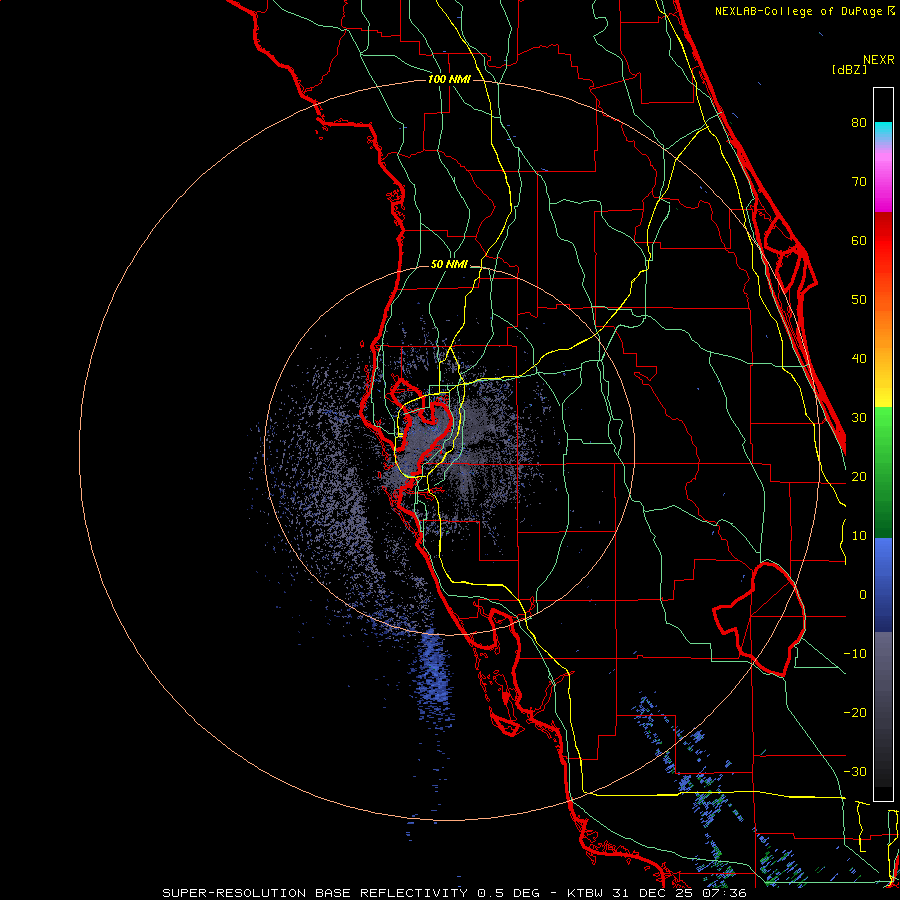
Task: Click the reflectivity dBZ color bar
Action: (883, 444)
